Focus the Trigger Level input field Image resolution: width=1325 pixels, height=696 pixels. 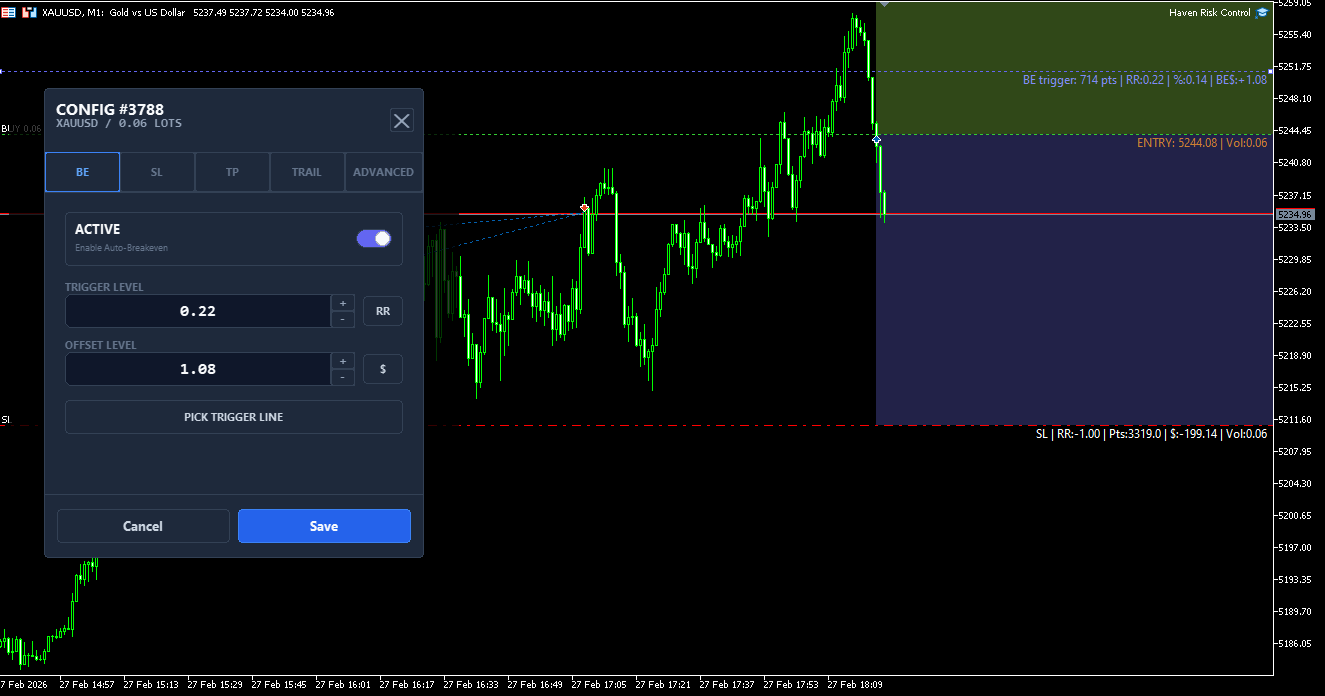[x=198, y=311]
